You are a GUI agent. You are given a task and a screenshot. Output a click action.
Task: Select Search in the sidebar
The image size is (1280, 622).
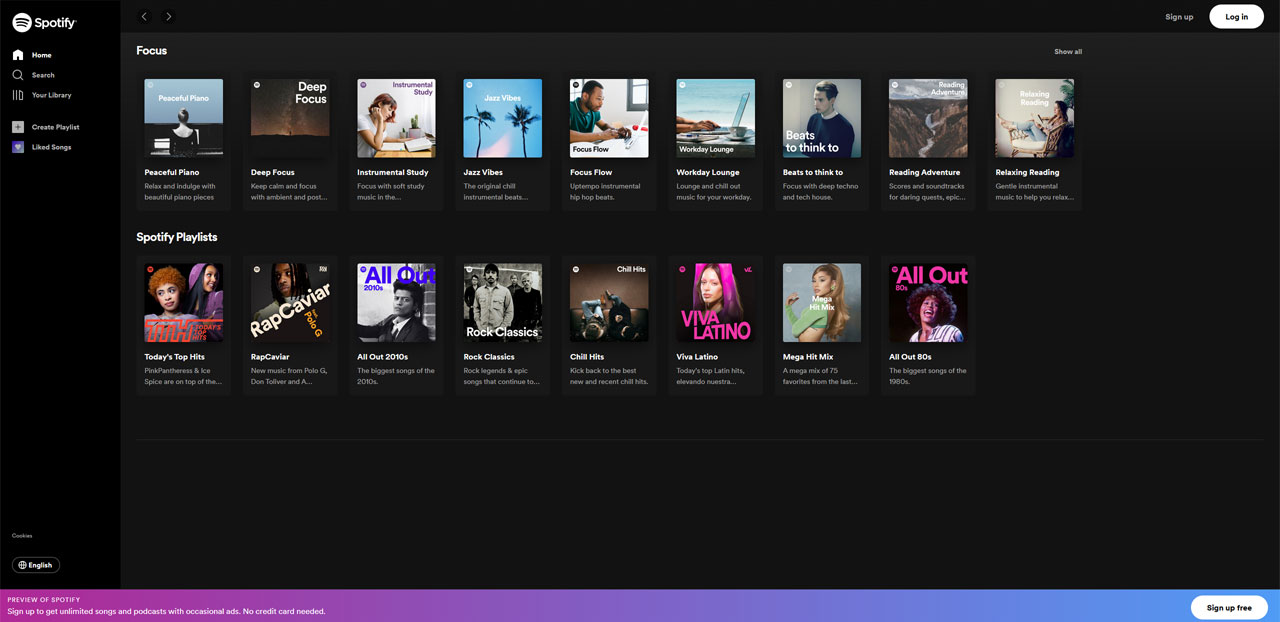coord(43,75)
